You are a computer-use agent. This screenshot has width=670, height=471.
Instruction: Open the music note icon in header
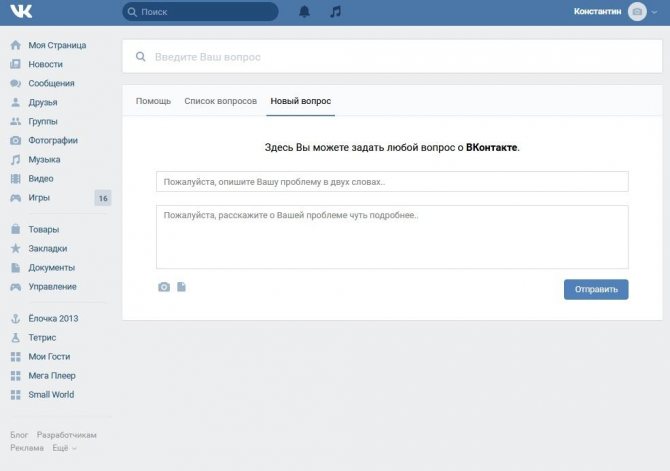click(335, 12)
